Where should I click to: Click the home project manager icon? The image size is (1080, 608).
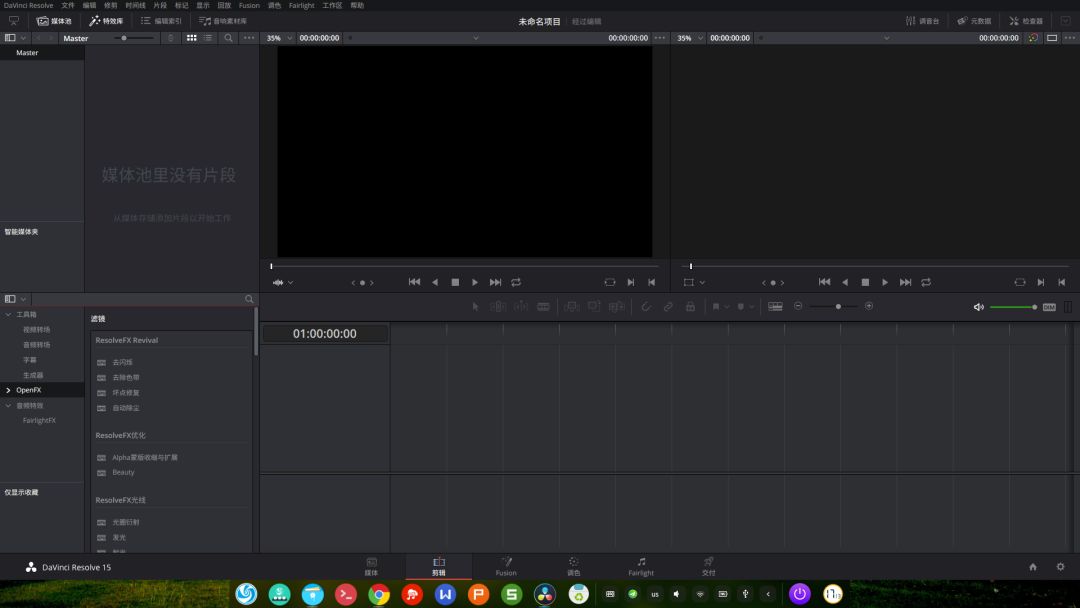point(1033,567)
